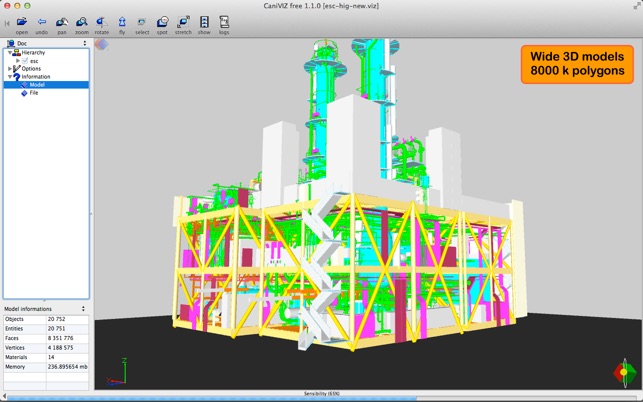Screen dimensions: 643x402
Task: Open the logs panel
Action: pyautogui.click(x=224, y=22)
